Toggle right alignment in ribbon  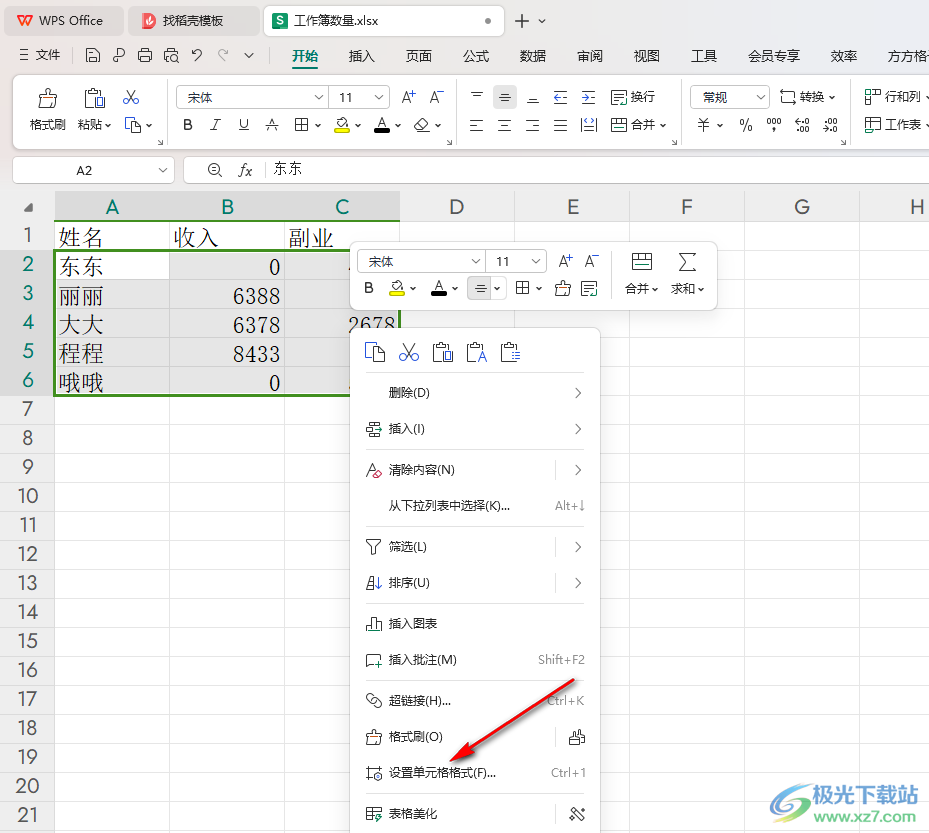click(x=533, y=125)
